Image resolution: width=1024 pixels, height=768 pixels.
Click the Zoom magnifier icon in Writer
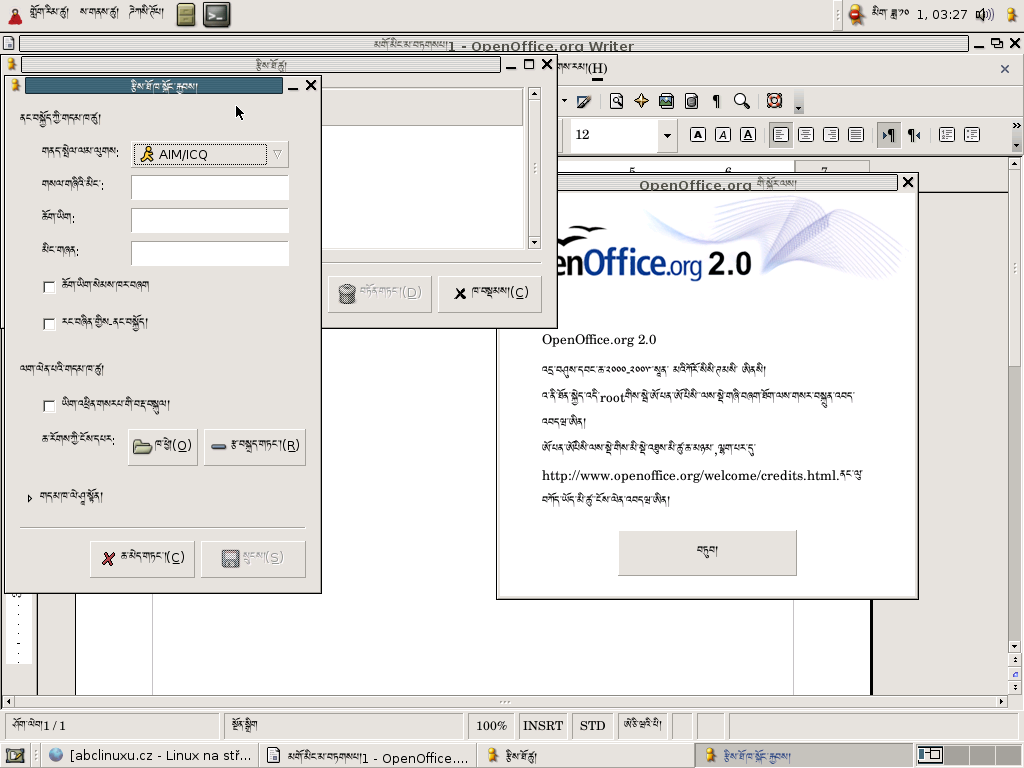pyautogui.click(x=741, y=101)
